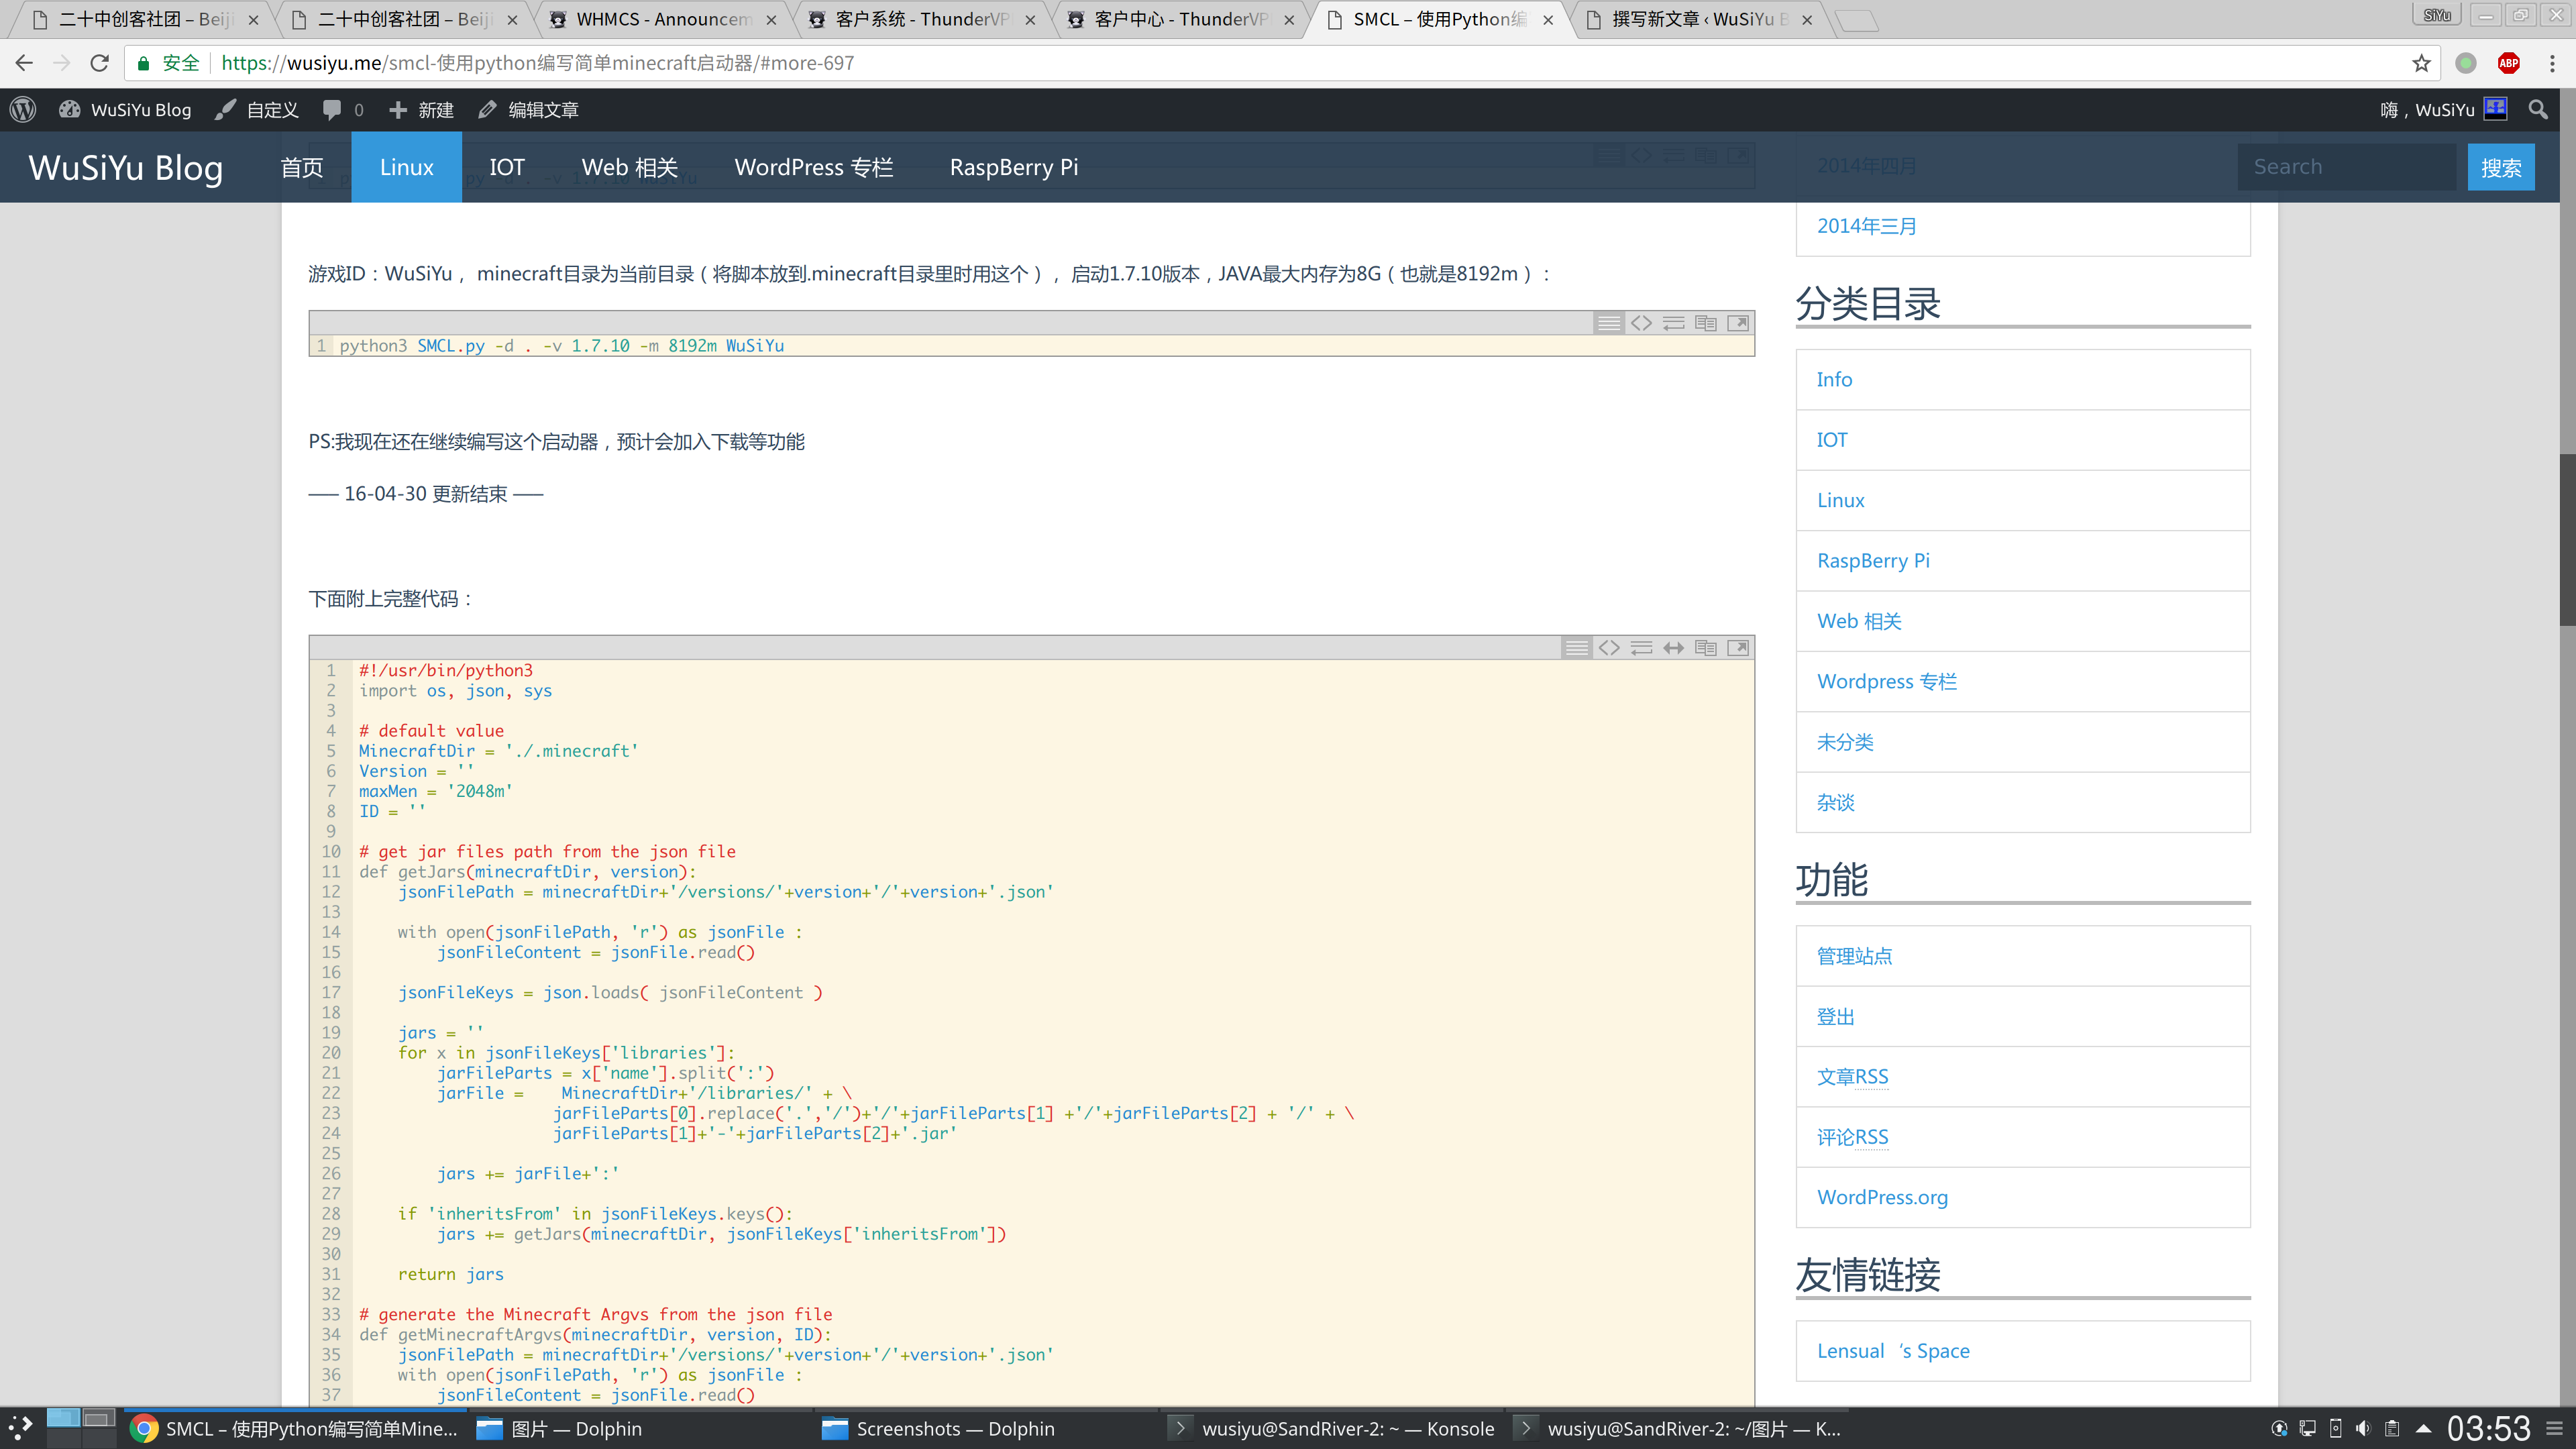Open the 自定义 customizer link
The image size is (2576, 1449).
click(x=257, y=110)
